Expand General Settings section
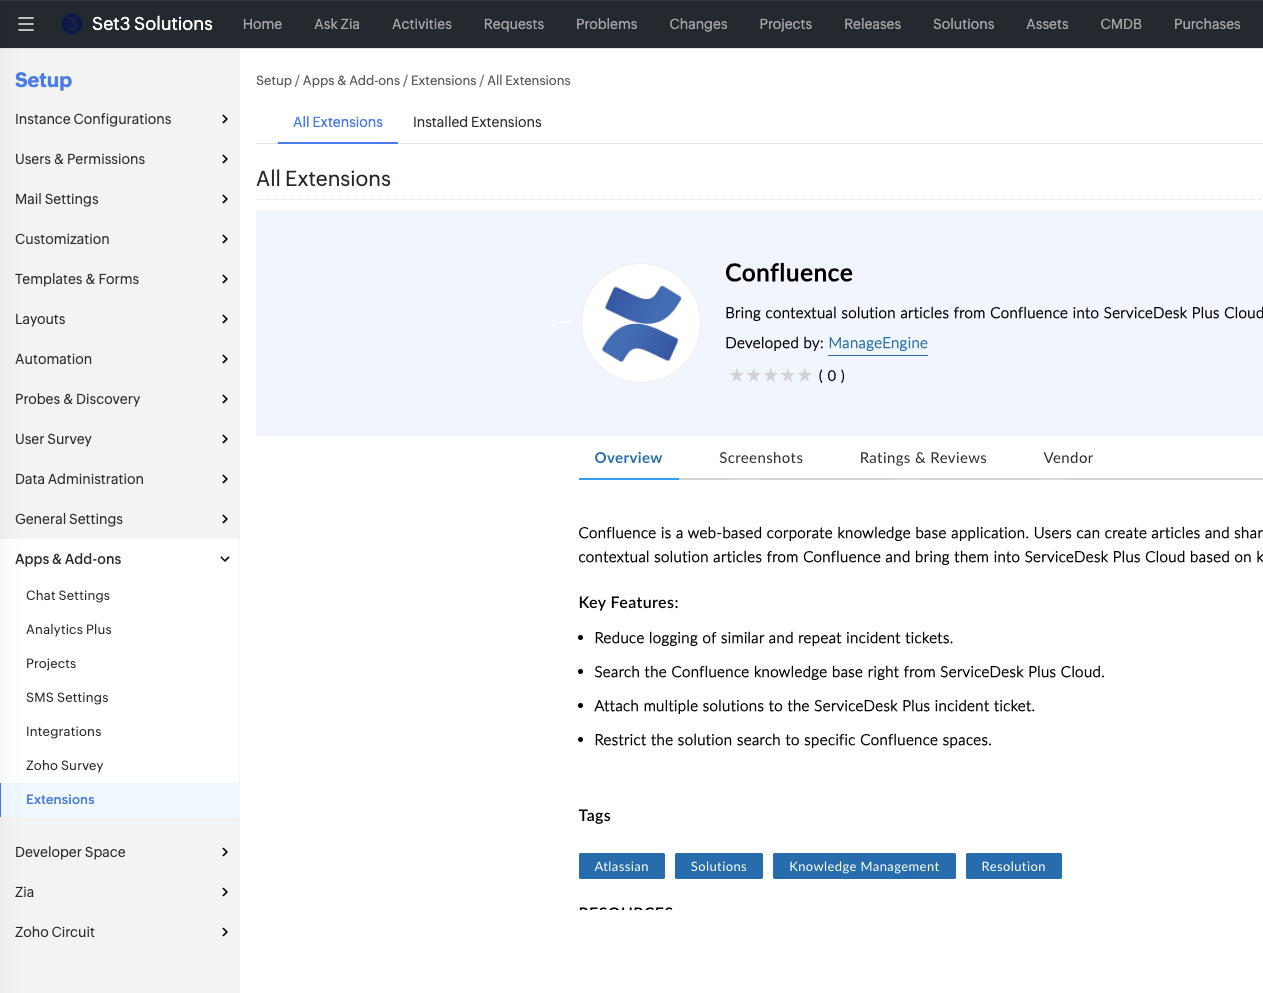Viewport: 1263px width, 993px height. point(120,519)
